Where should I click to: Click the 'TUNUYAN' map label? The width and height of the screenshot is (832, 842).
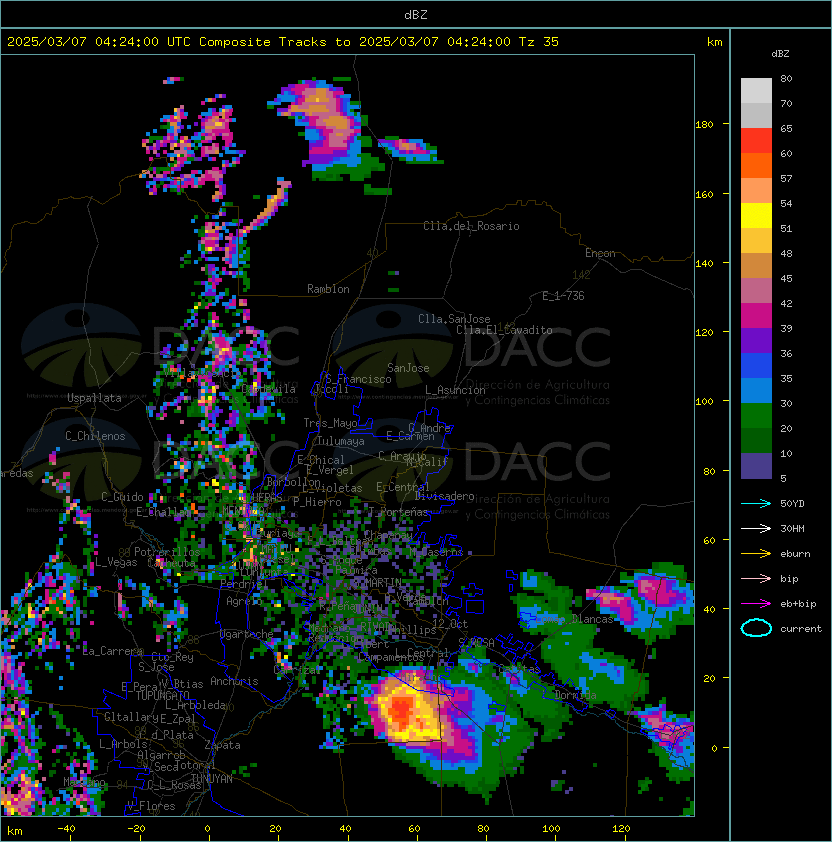[212, 779]
